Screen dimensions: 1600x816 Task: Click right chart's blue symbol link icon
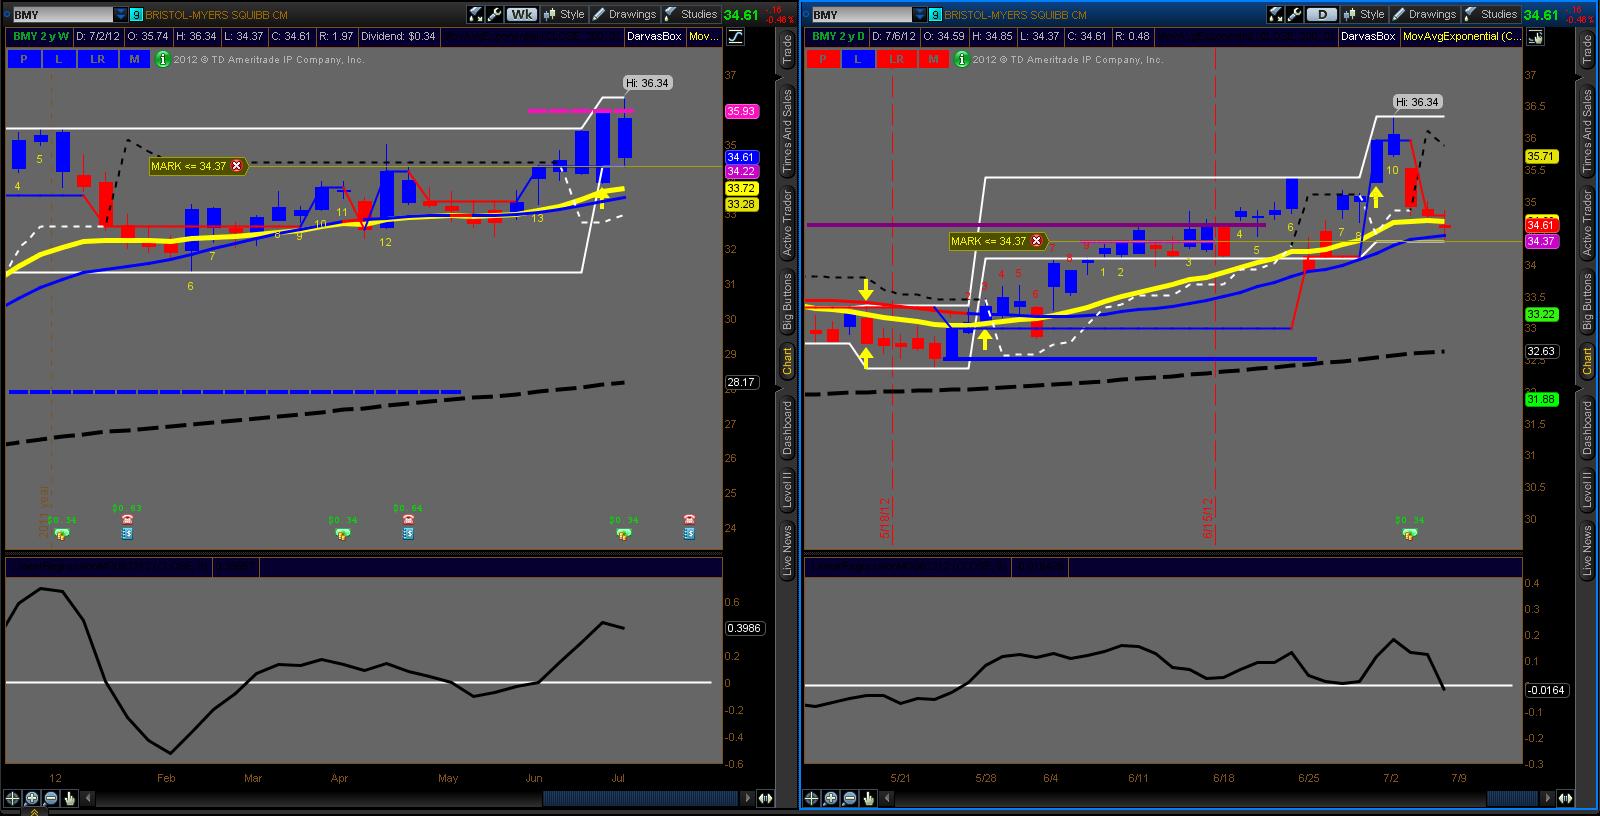pyautogui.click(x=935, y=15)
